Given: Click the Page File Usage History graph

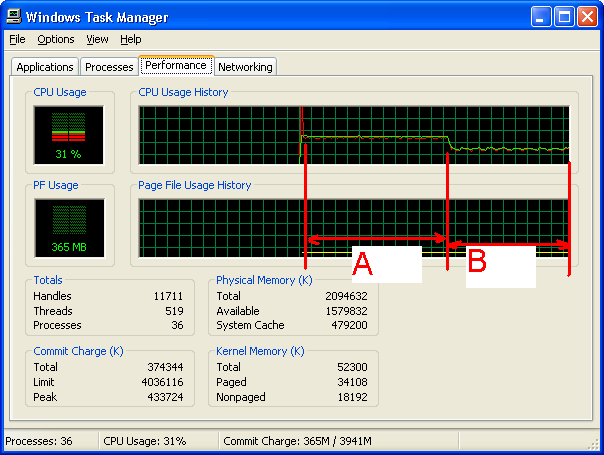Looking at the screenshot, I should tap(354, 228).
